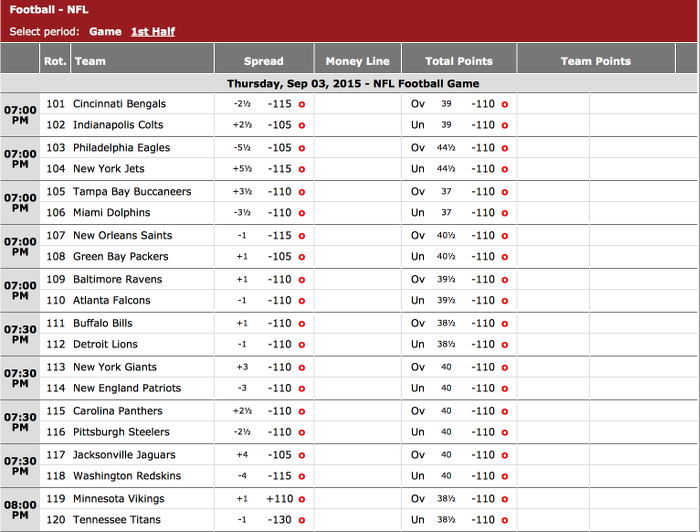Select Over 39 total in Bengals row

(504, 104)
